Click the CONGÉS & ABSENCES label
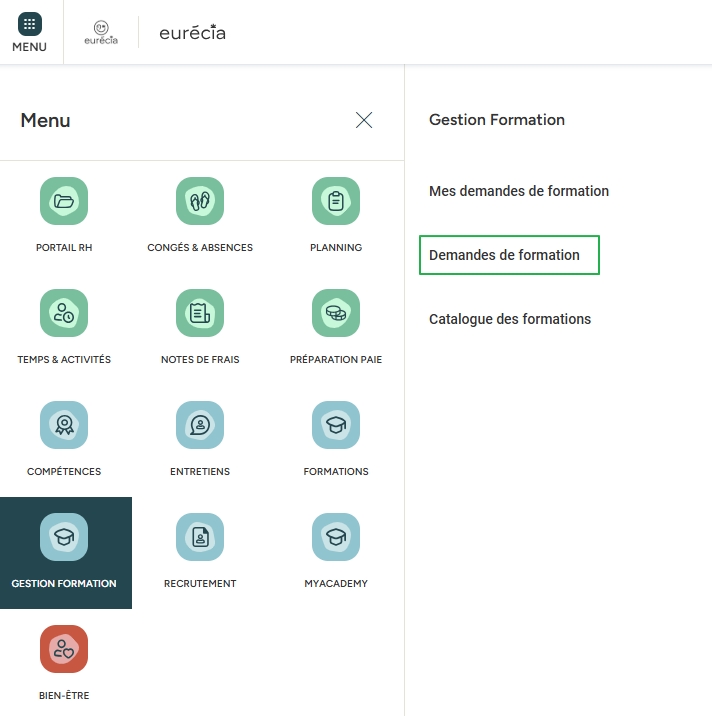The image size is (712, 716). [x=200, y=247]
